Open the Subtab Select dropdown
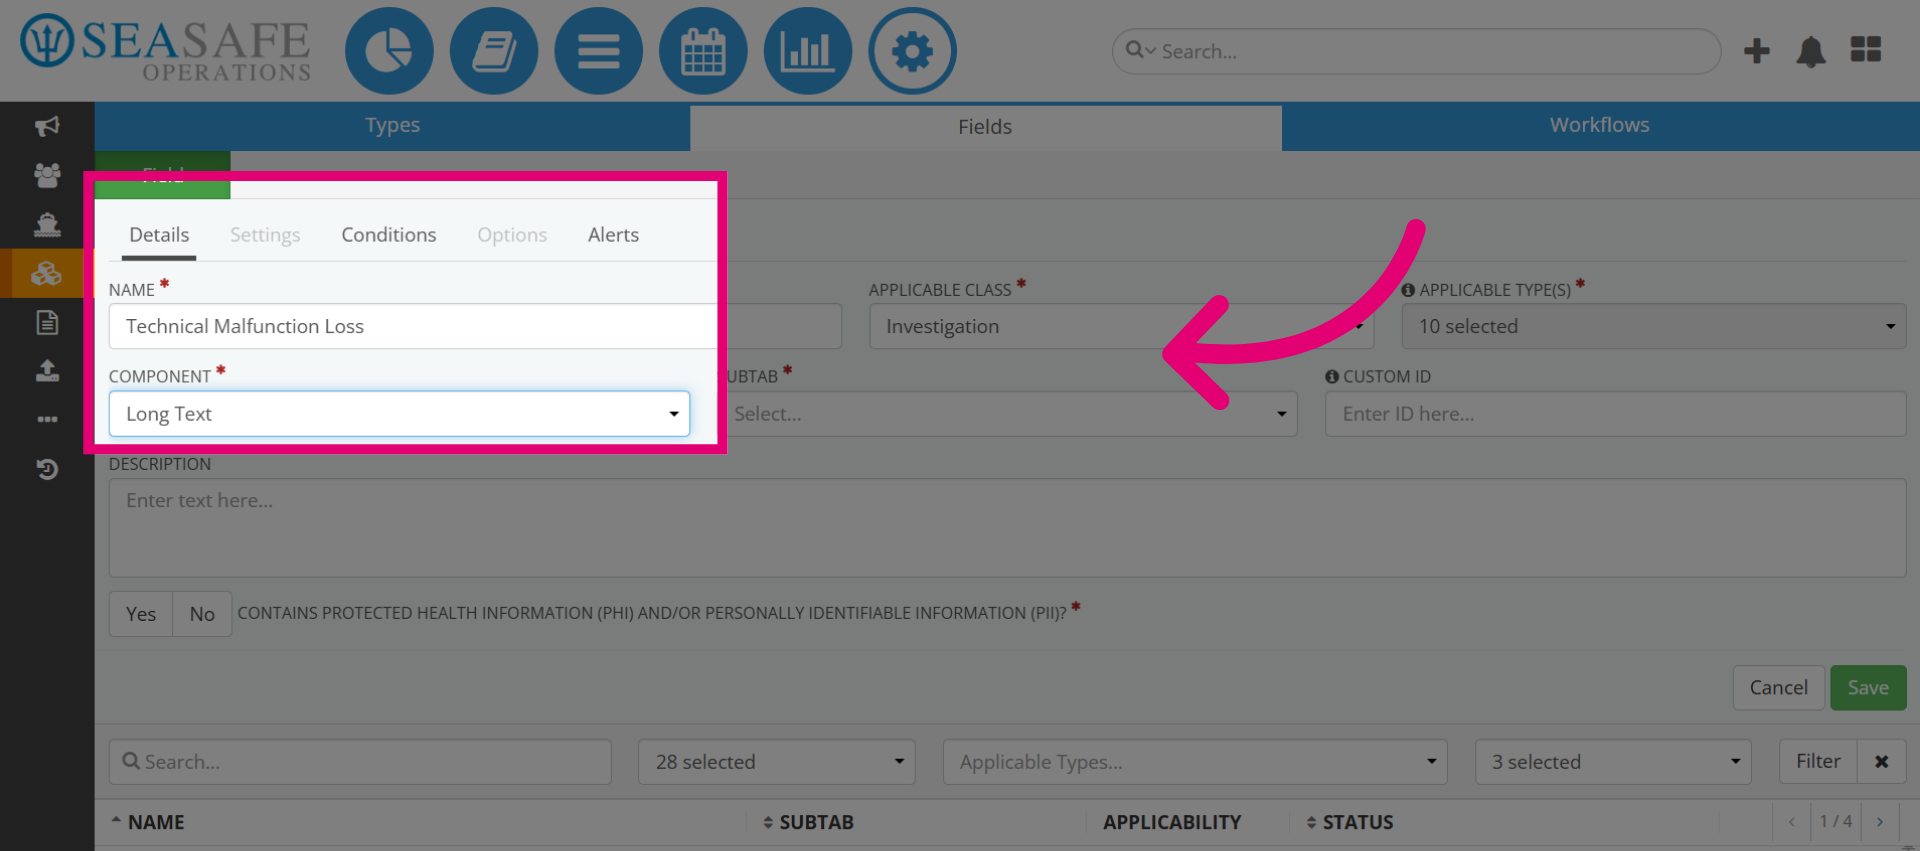The height and width of the screenshot is (851, 1920). pyautogui.click(x=1008, y=414)
